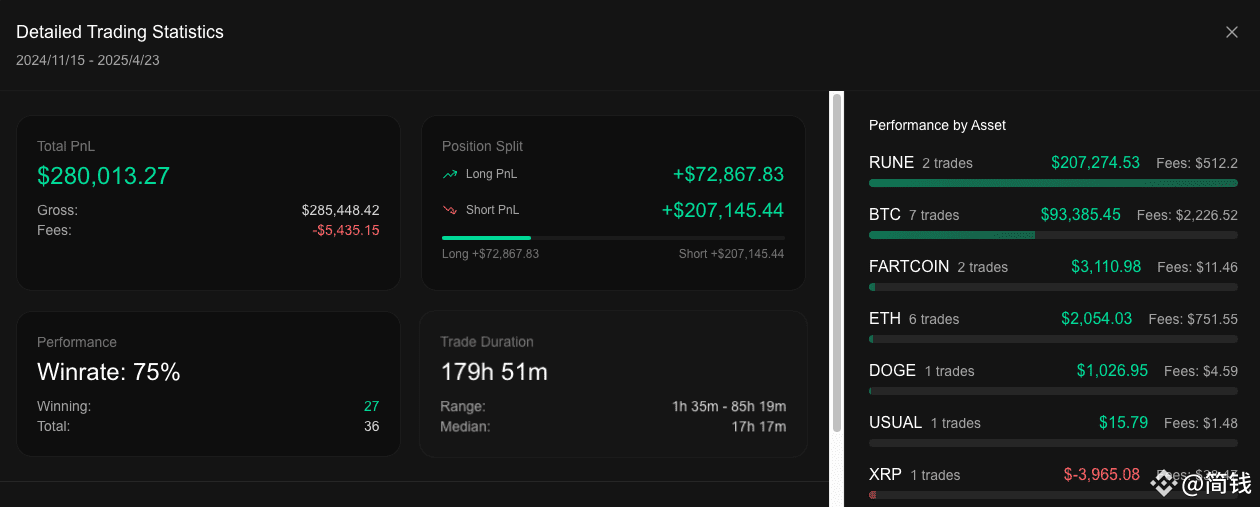This screenshot has height=507, width=1260.
Task: Click the vertical scrollbar beside the stats cards
Action: tap(837, 264)
